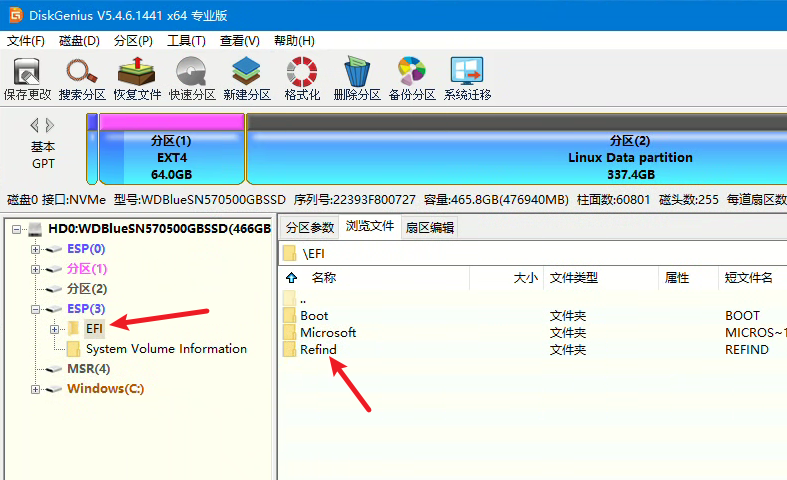
Task: Sort files by the 大小 column header
Action: pyautogui.click(x=526, y=278)
